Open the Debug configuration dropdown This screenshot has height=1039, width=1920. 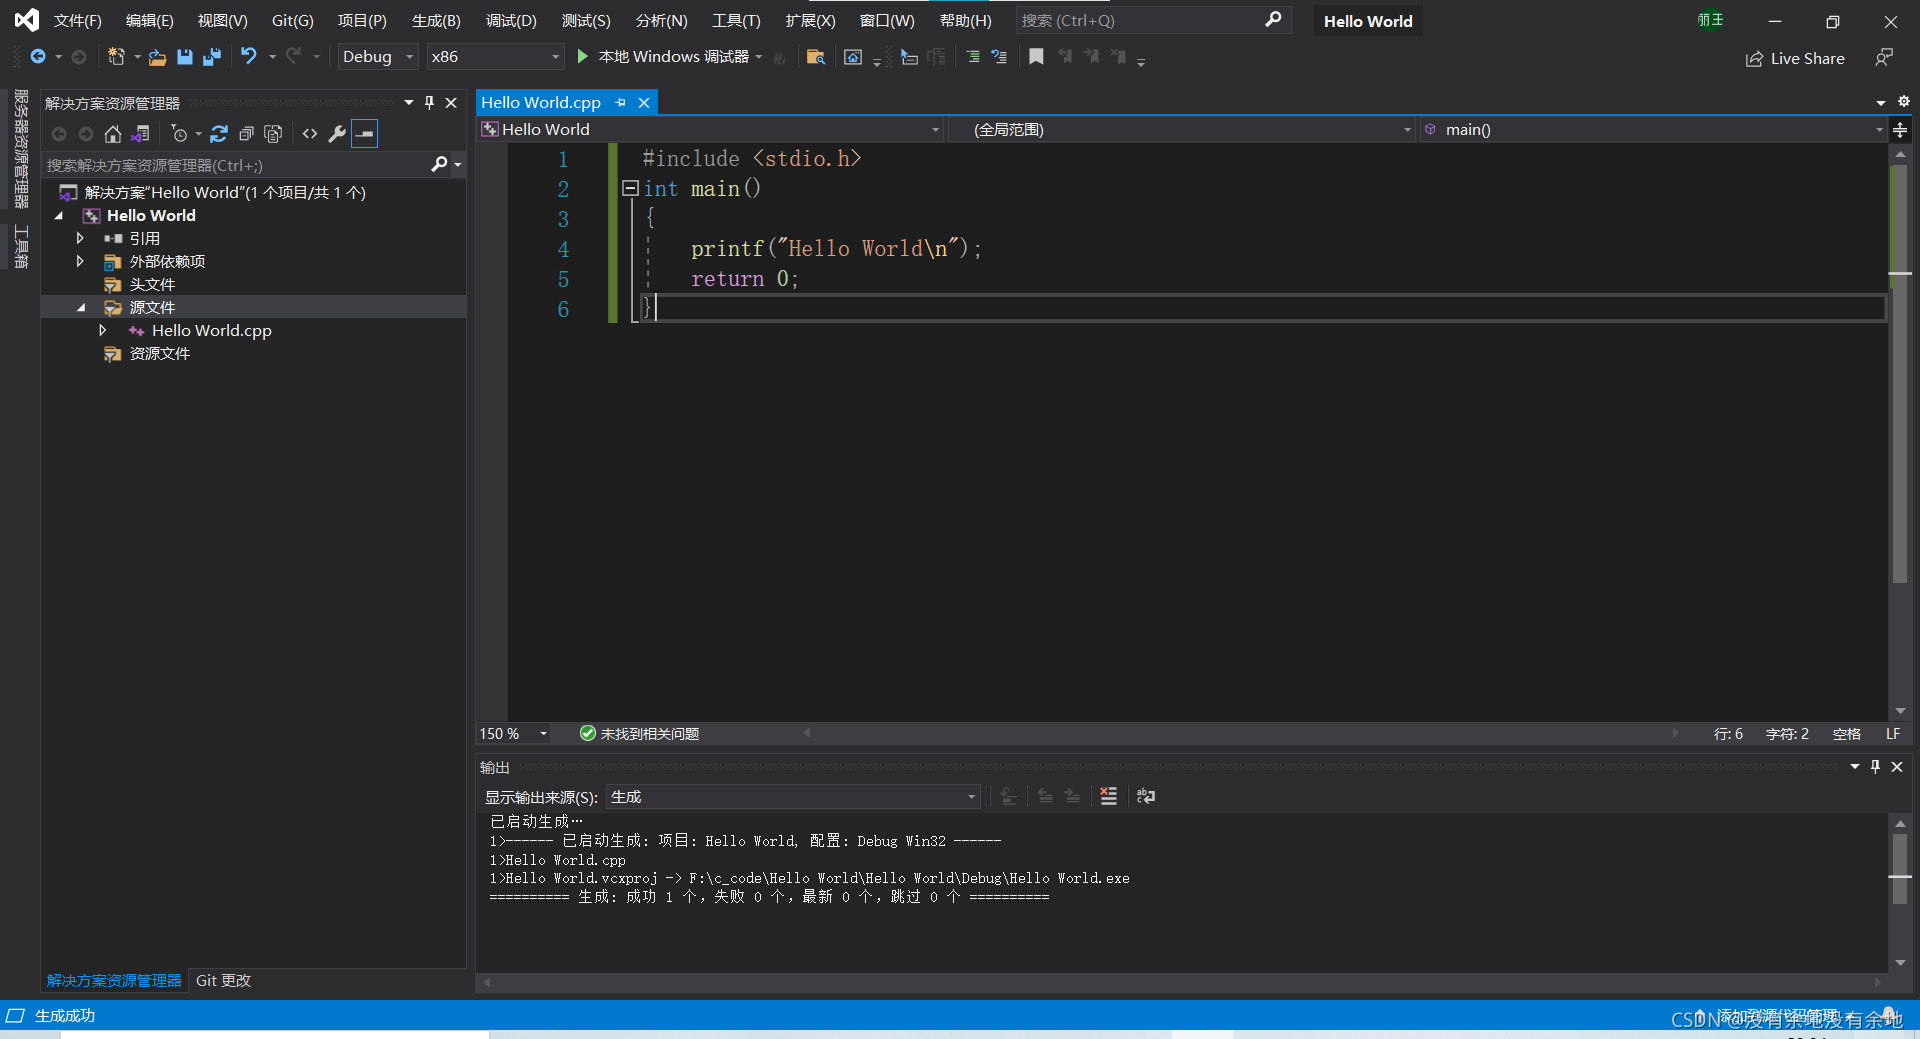tap(377, 57)
